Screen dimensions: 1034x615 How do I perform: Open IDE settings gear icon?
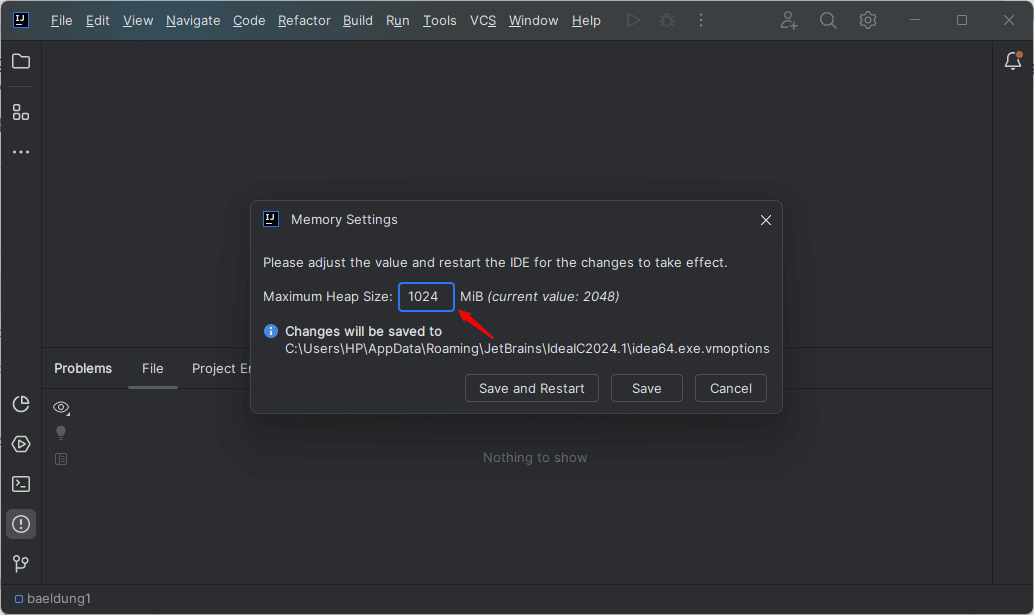[x=868, y=20]
